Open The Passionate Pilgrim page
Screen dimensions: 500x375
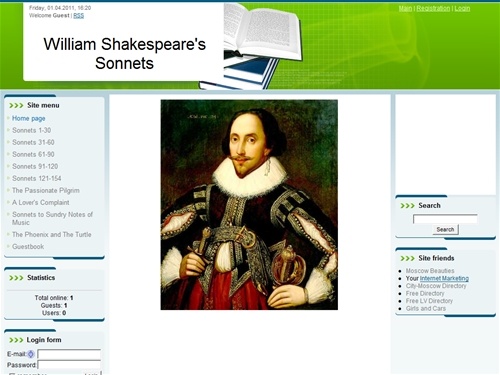[x=46, y=190]
